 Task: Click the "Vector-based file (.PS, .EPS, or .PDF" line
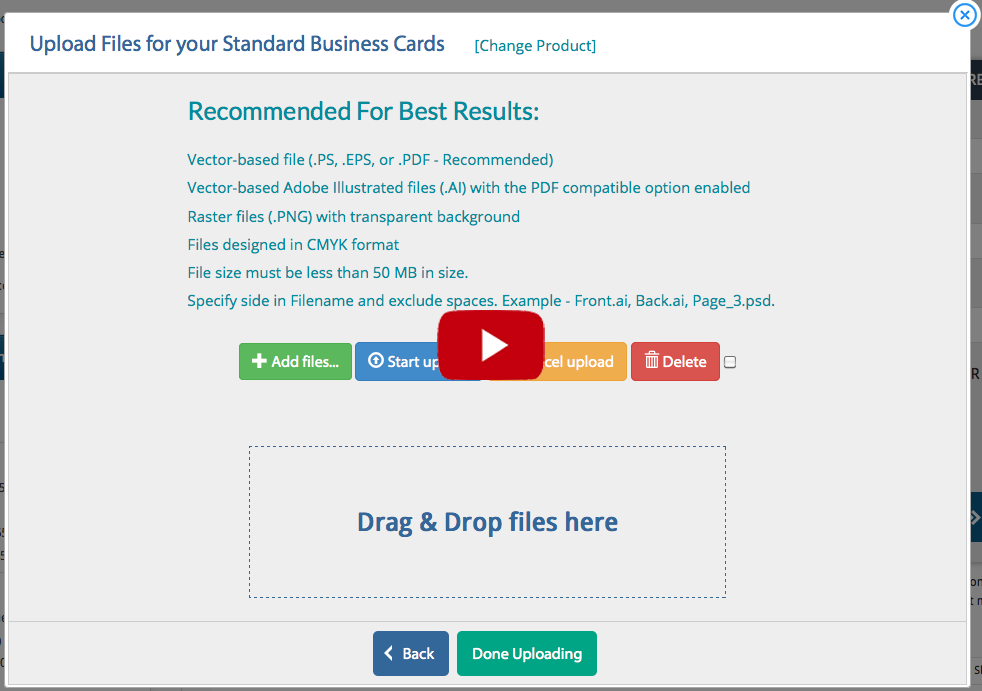[x=370, y=160]
